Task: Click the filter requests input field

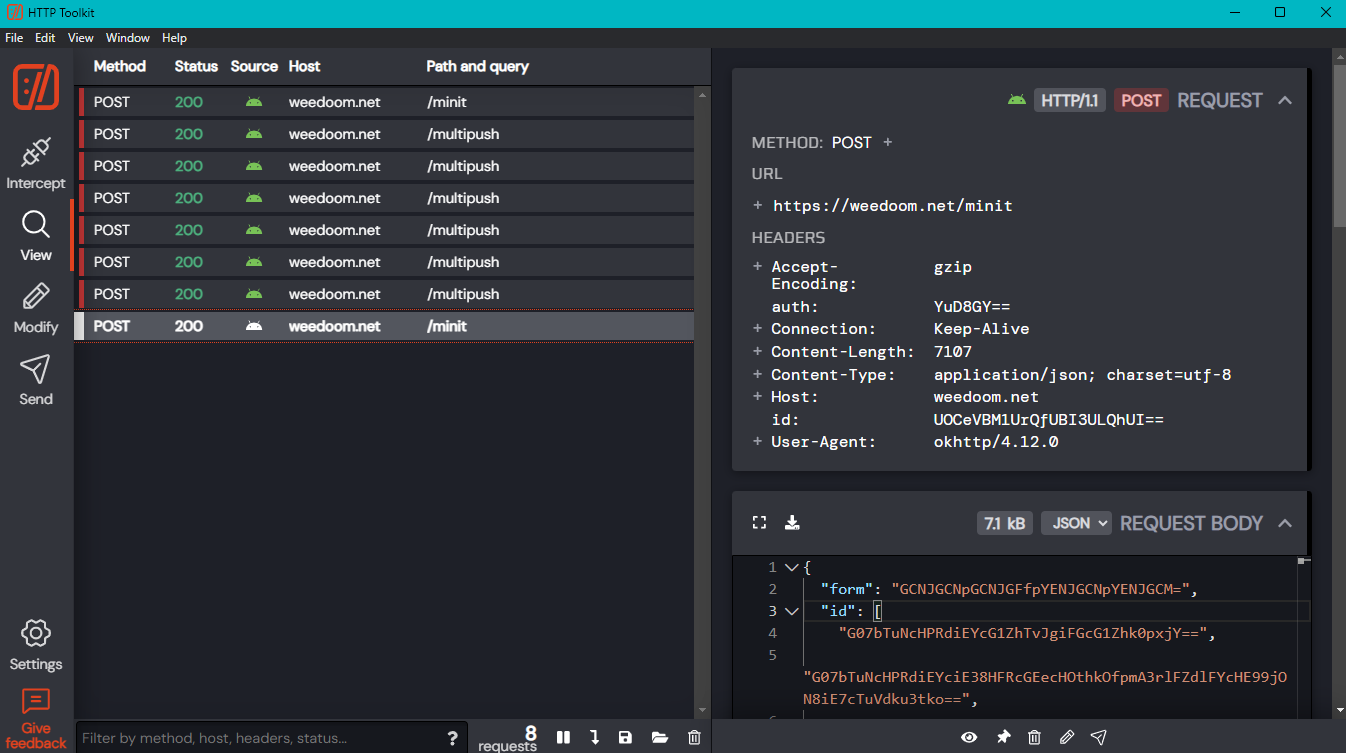Action: [x=260, y=738]
